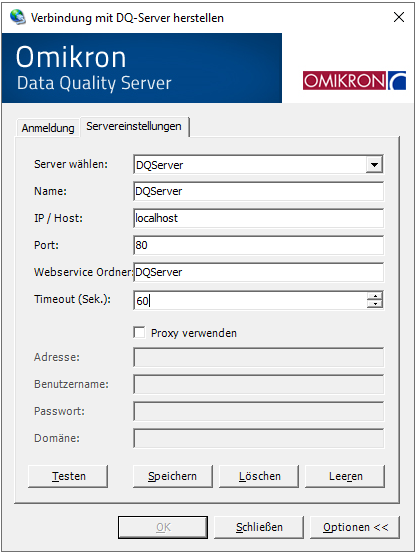419x555 pixels.
Task: Click the Omikron Data Quality Server banner
Action: (x=142, y=68)
